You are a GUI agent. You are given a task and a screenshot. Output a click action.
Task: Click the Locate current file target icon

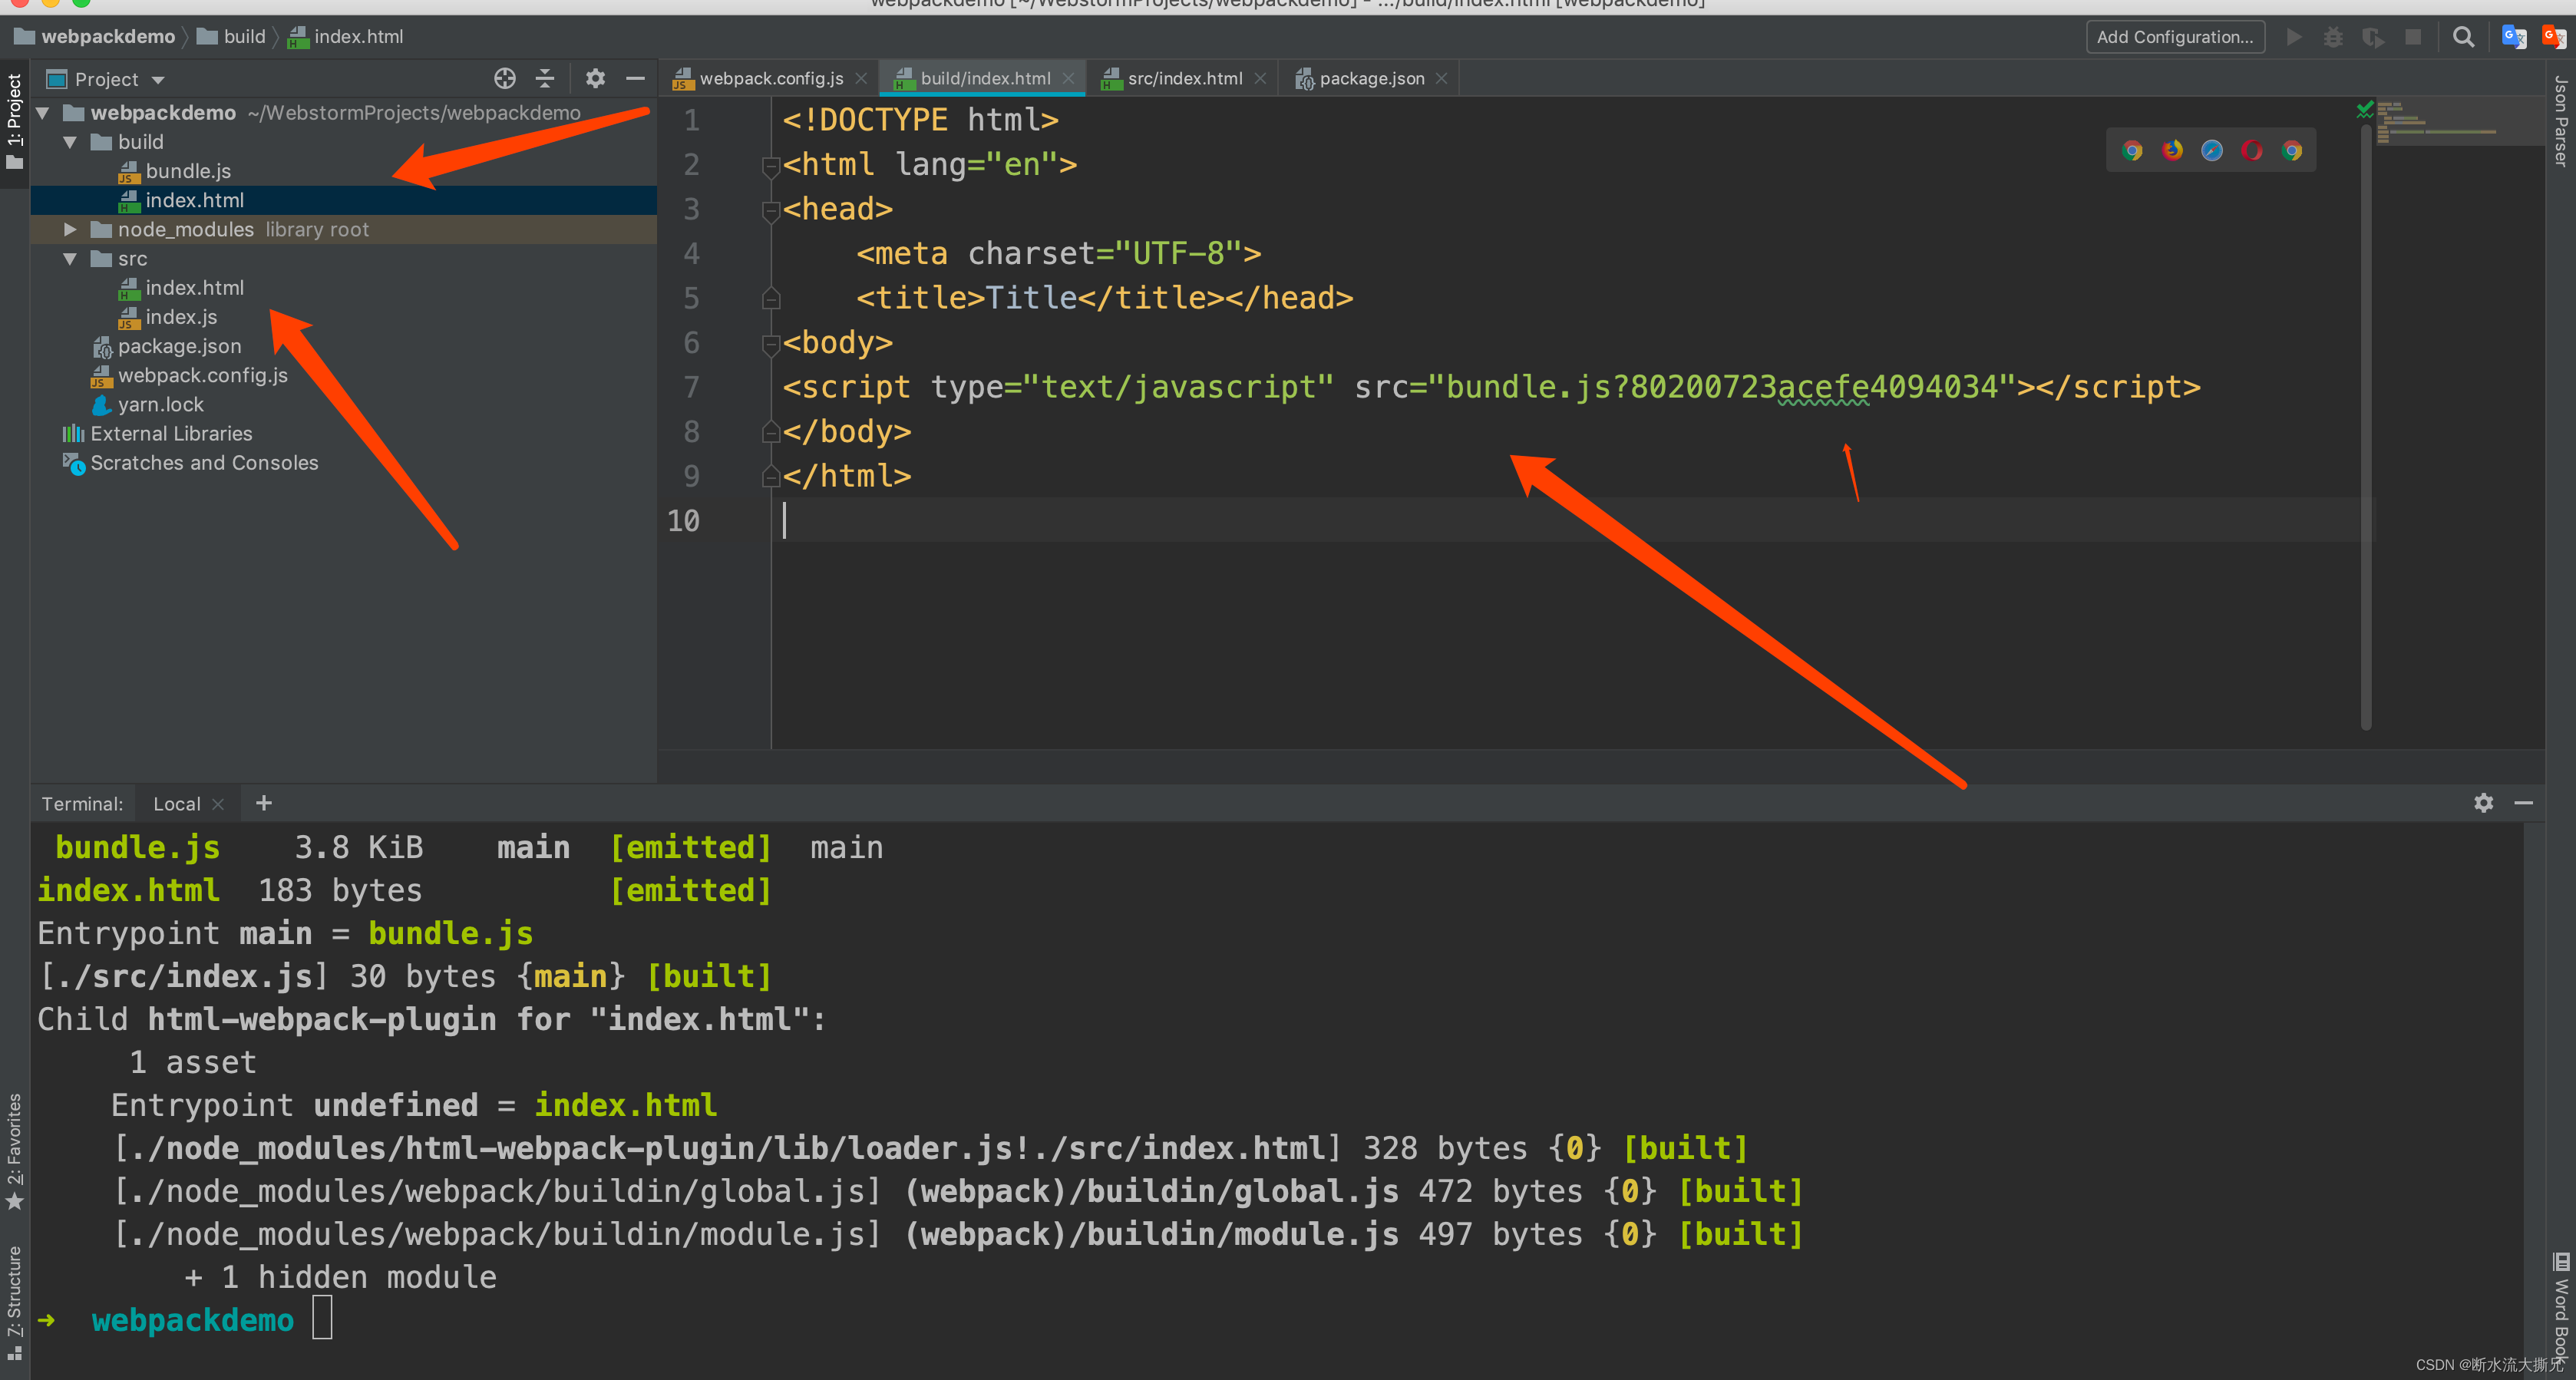[505, 78]
